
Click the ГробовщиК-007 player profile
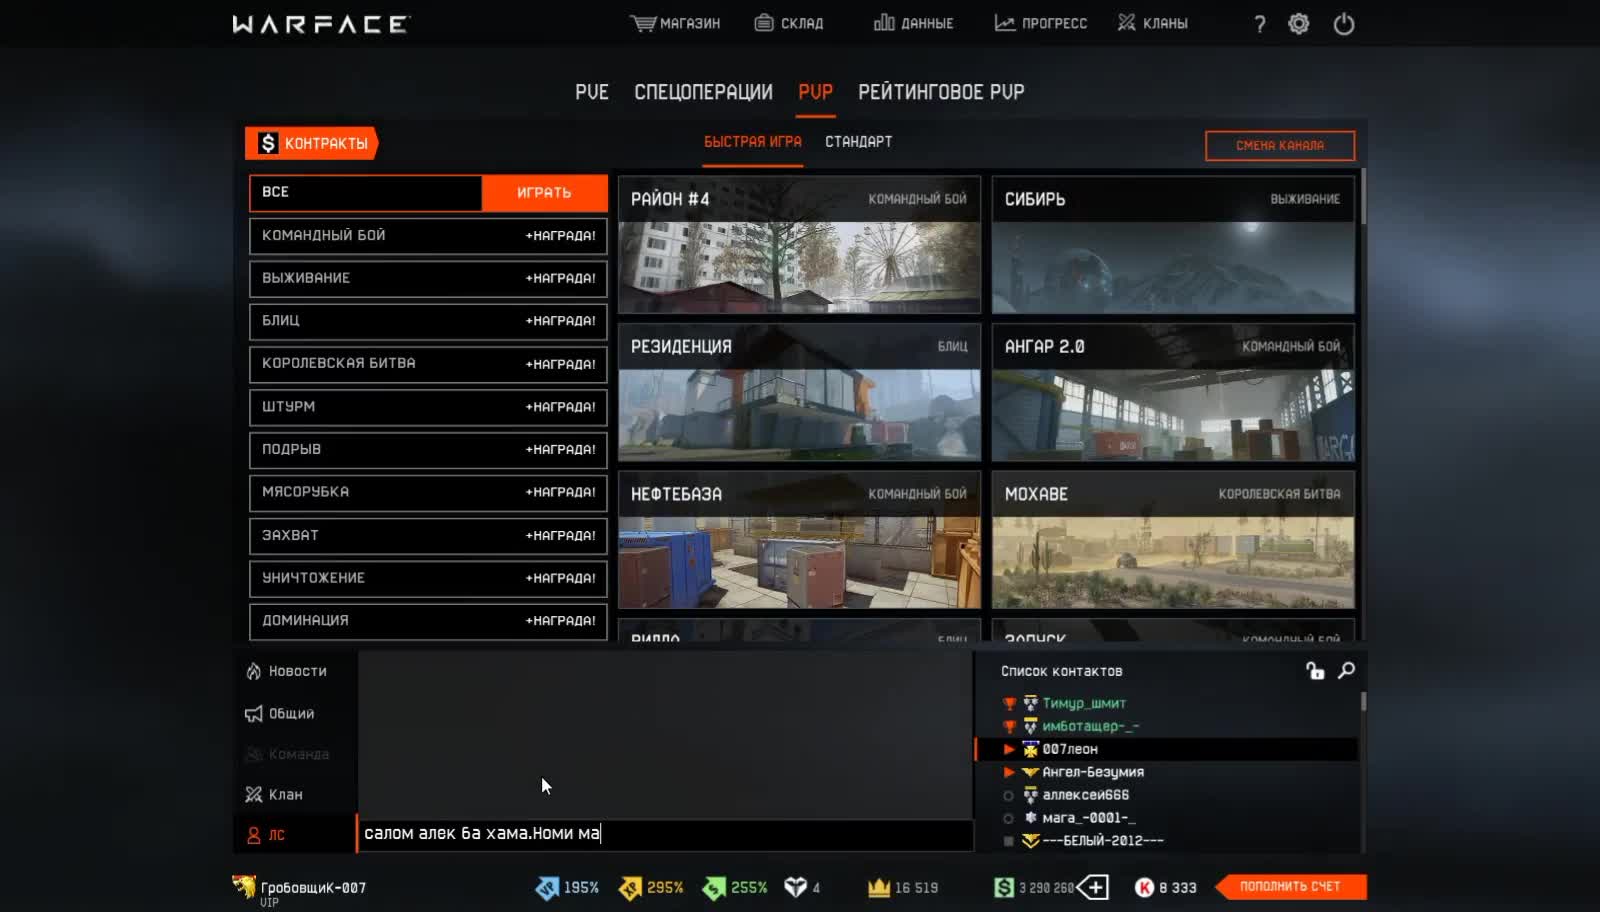point(300,888)
